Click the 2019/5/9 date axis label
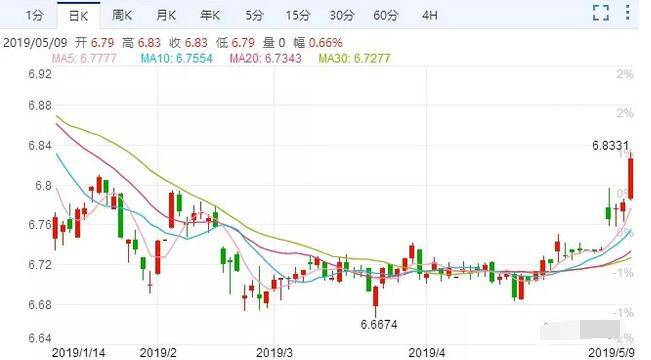 pyautogui.click(x=612, y=353)
